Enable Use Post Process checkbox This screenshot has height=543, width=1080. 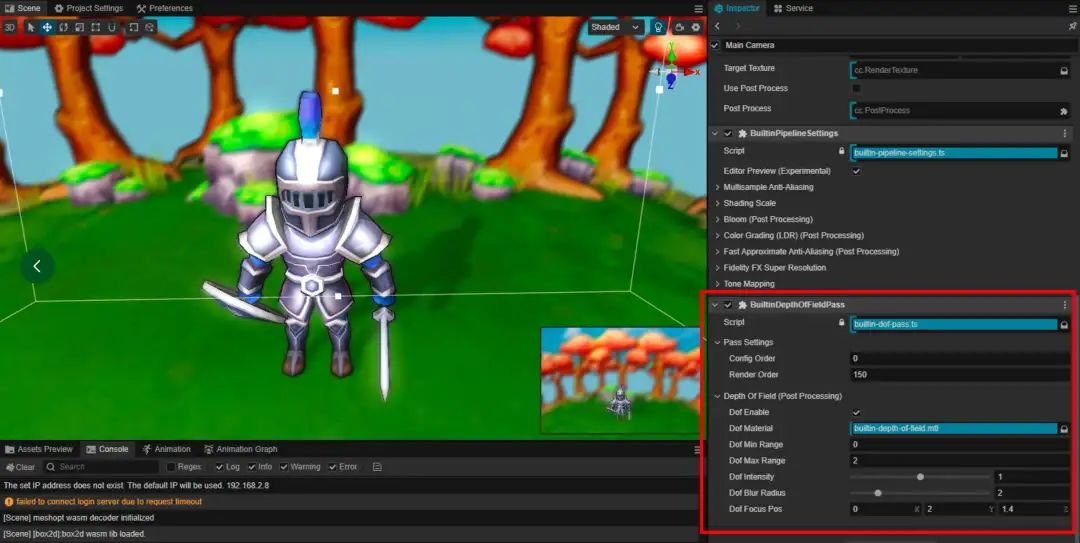pos(856,88)
